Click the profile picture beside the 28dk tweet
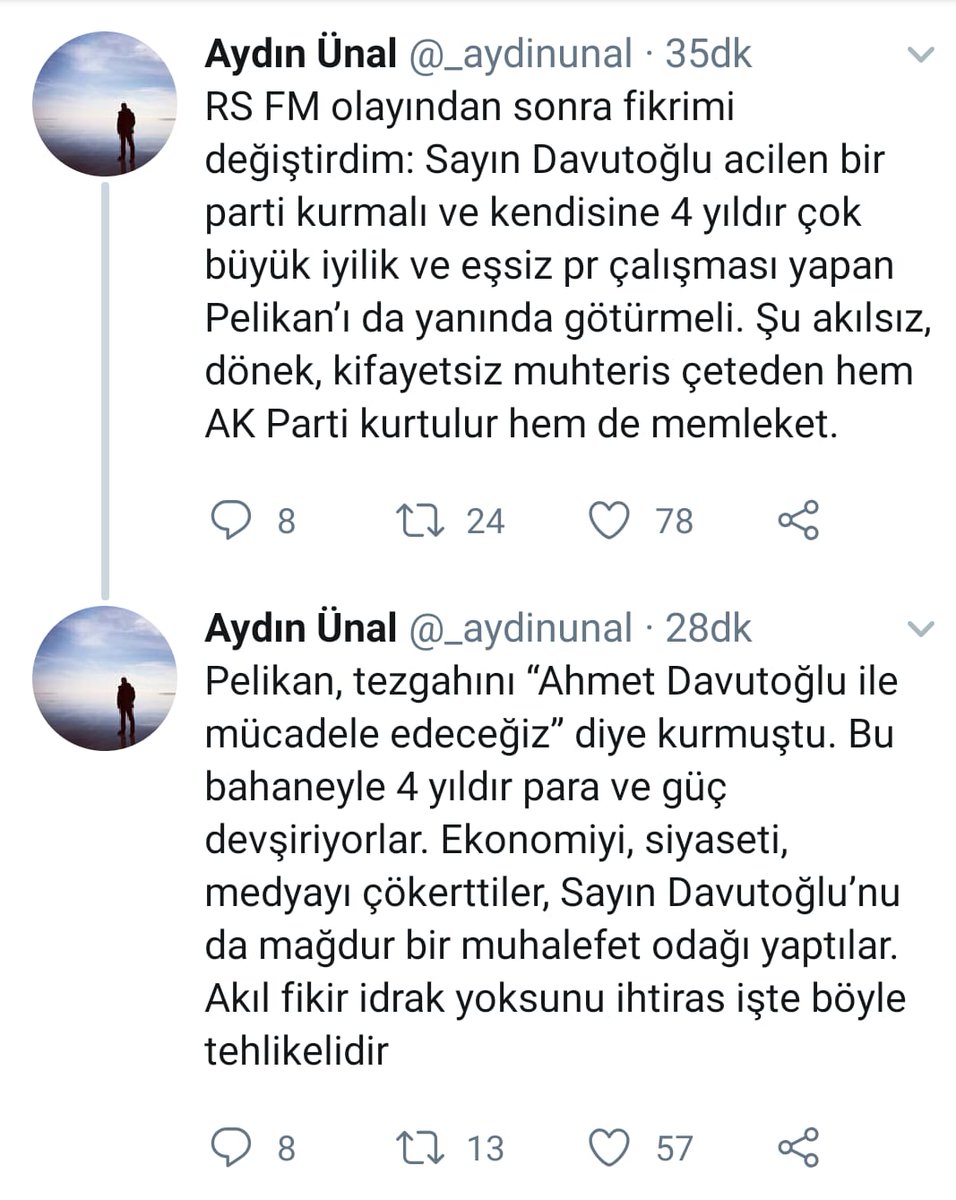This screenshot has height=1200, width=956. click(104, 678)
